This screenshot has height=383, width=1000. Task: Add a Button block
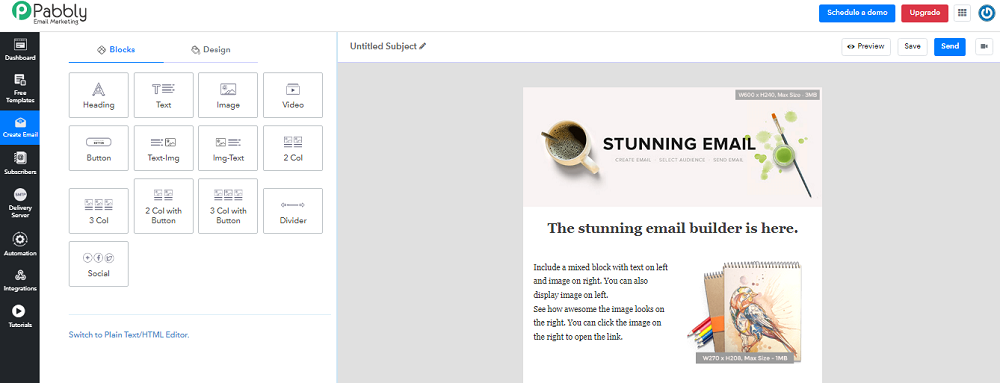99,148
